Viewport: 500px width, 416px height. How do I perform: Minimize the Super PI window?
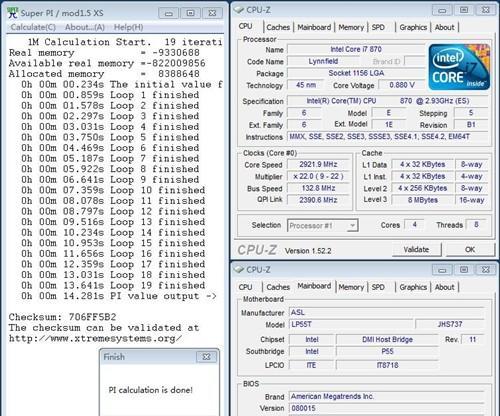(169, 13)
